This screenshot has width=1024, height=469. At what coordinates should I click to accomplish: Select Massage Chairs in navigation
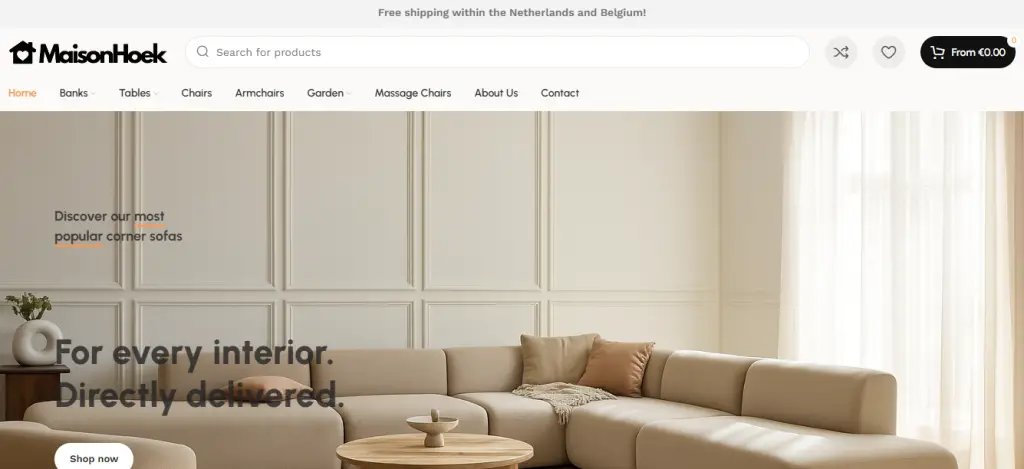tap(413, 93)
